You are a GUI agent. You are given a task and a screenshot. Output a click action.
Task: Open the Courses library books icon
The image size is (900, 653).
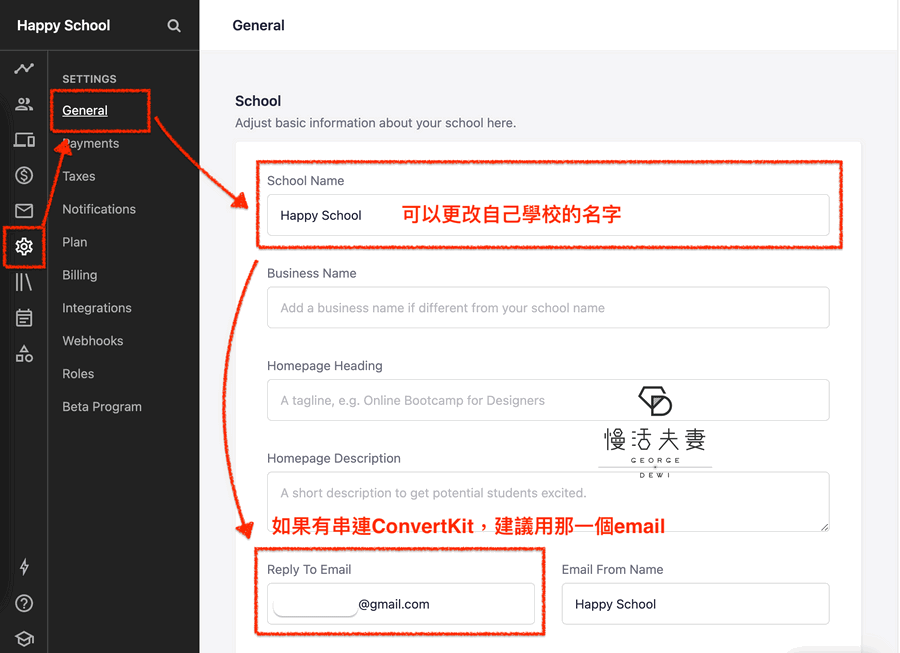tap(24, 283)
